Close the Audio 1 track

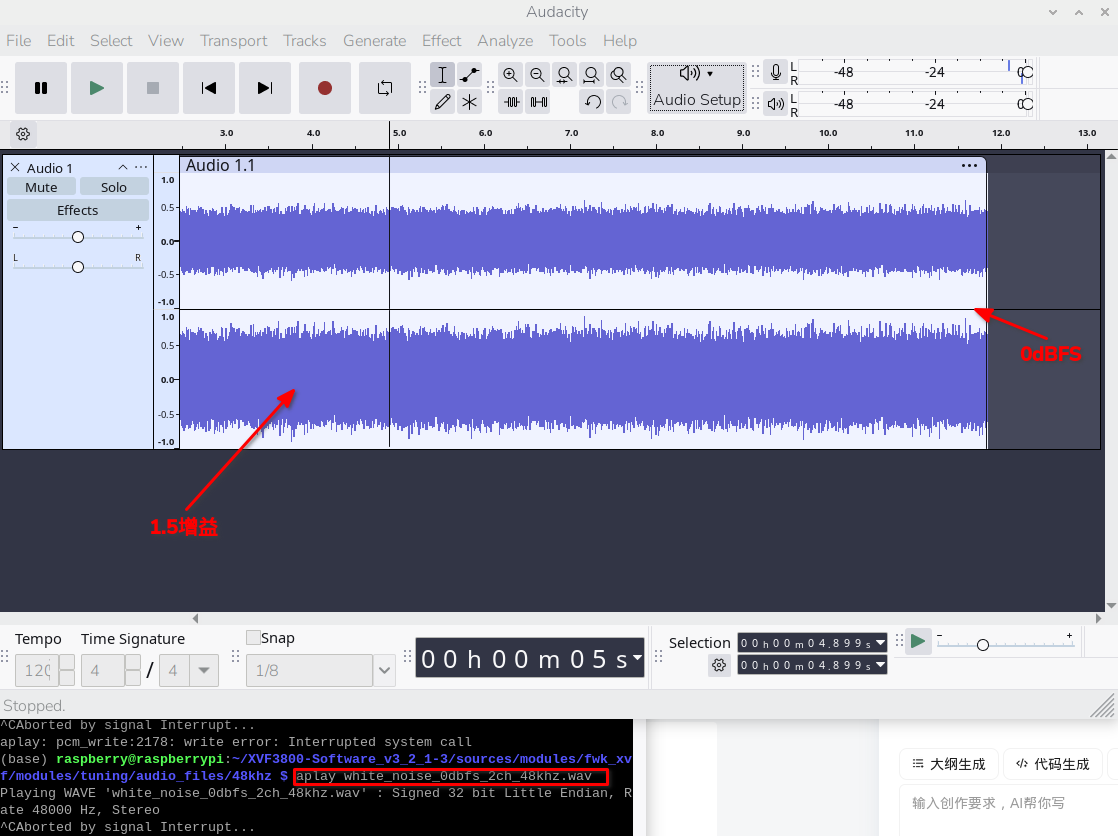tap(15, 168)
